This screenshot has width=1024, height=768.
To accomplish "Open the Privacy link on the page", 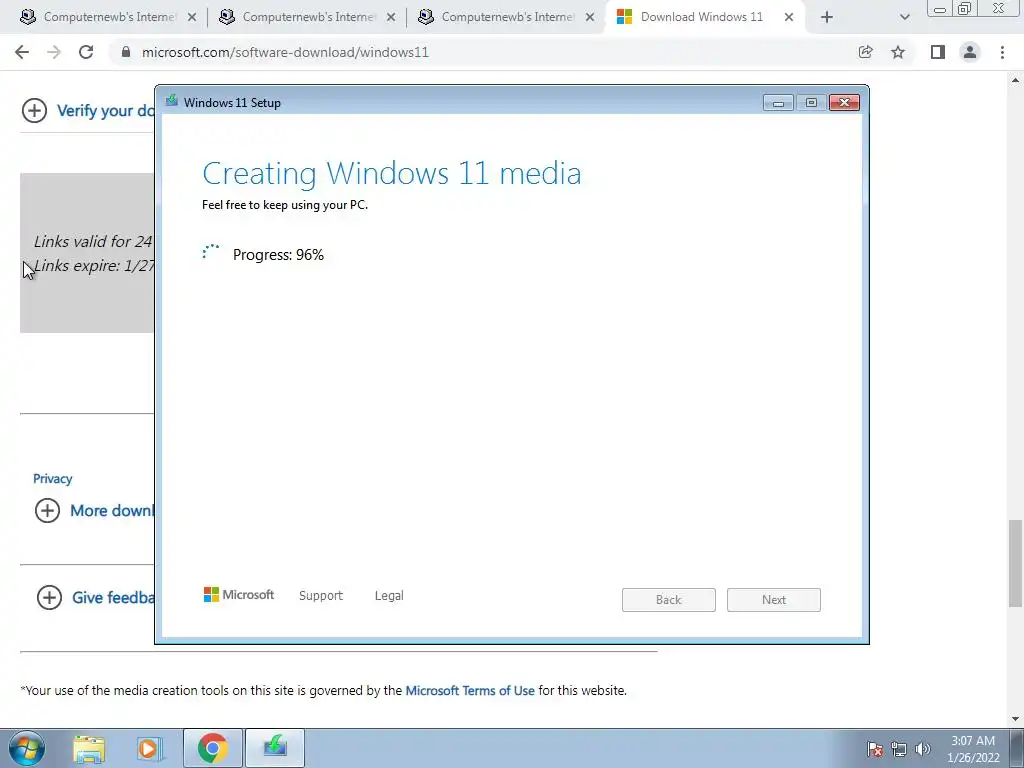I will pyautogui.click(x=52, y=479).
